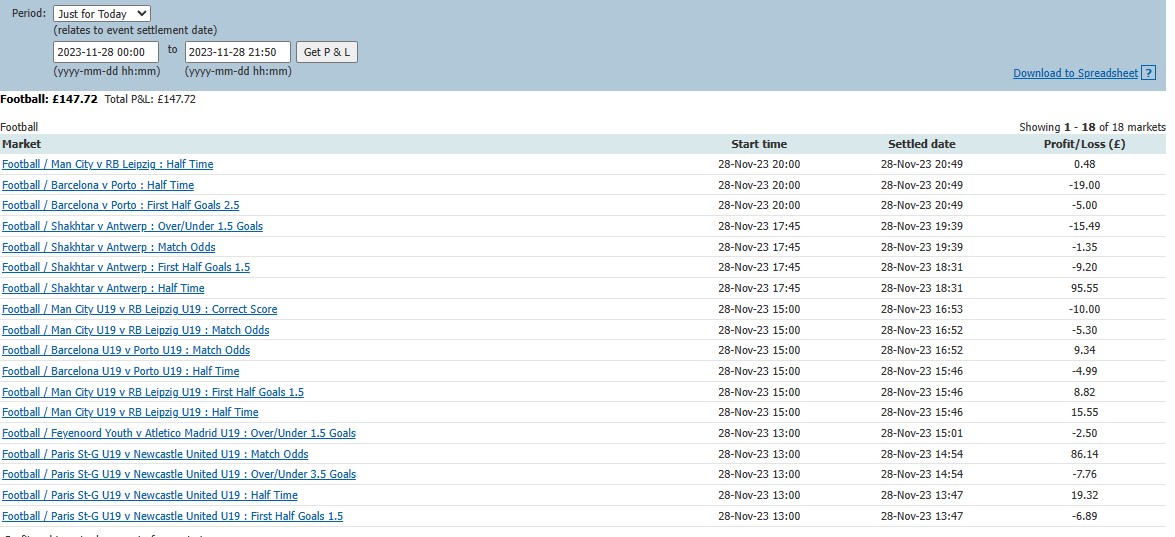
Task: Select the -15.49 loss value
Action: [1084, 226]
